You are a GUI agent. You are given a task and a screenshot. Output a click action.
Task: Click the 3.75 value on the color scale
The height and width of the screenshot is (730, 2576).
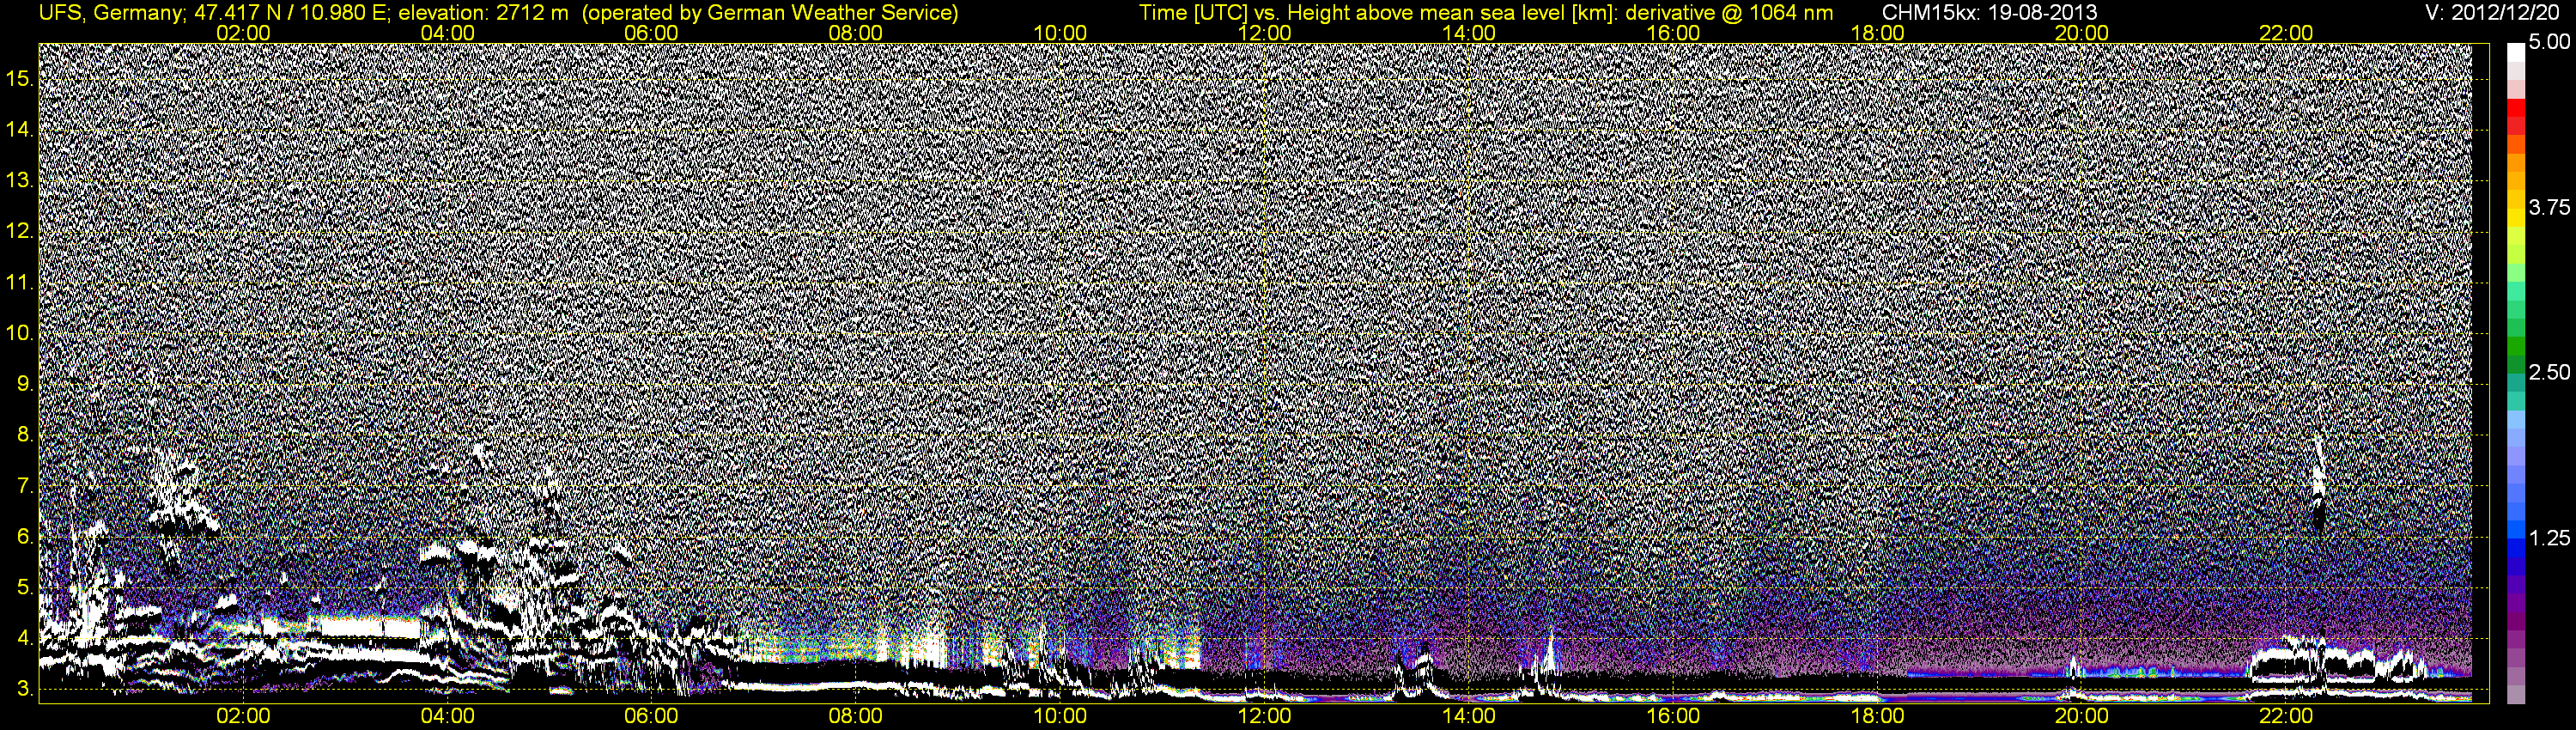2549,207
